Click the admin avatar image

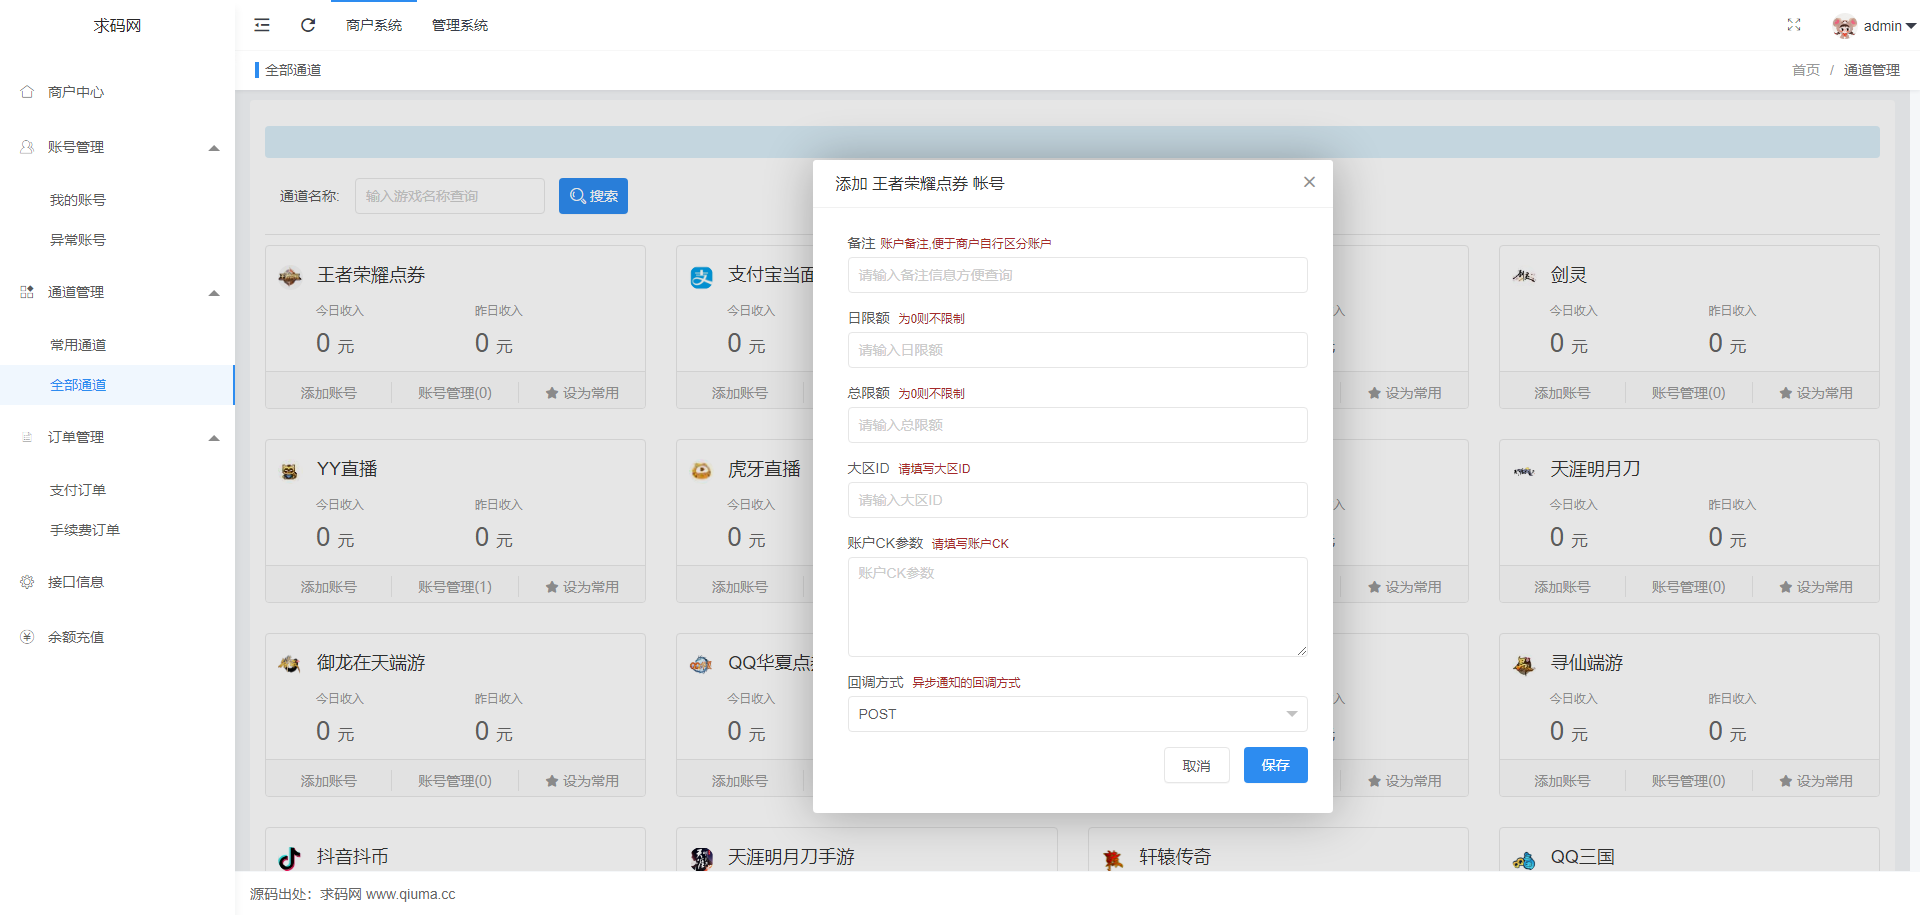[x=1844, y=26]
